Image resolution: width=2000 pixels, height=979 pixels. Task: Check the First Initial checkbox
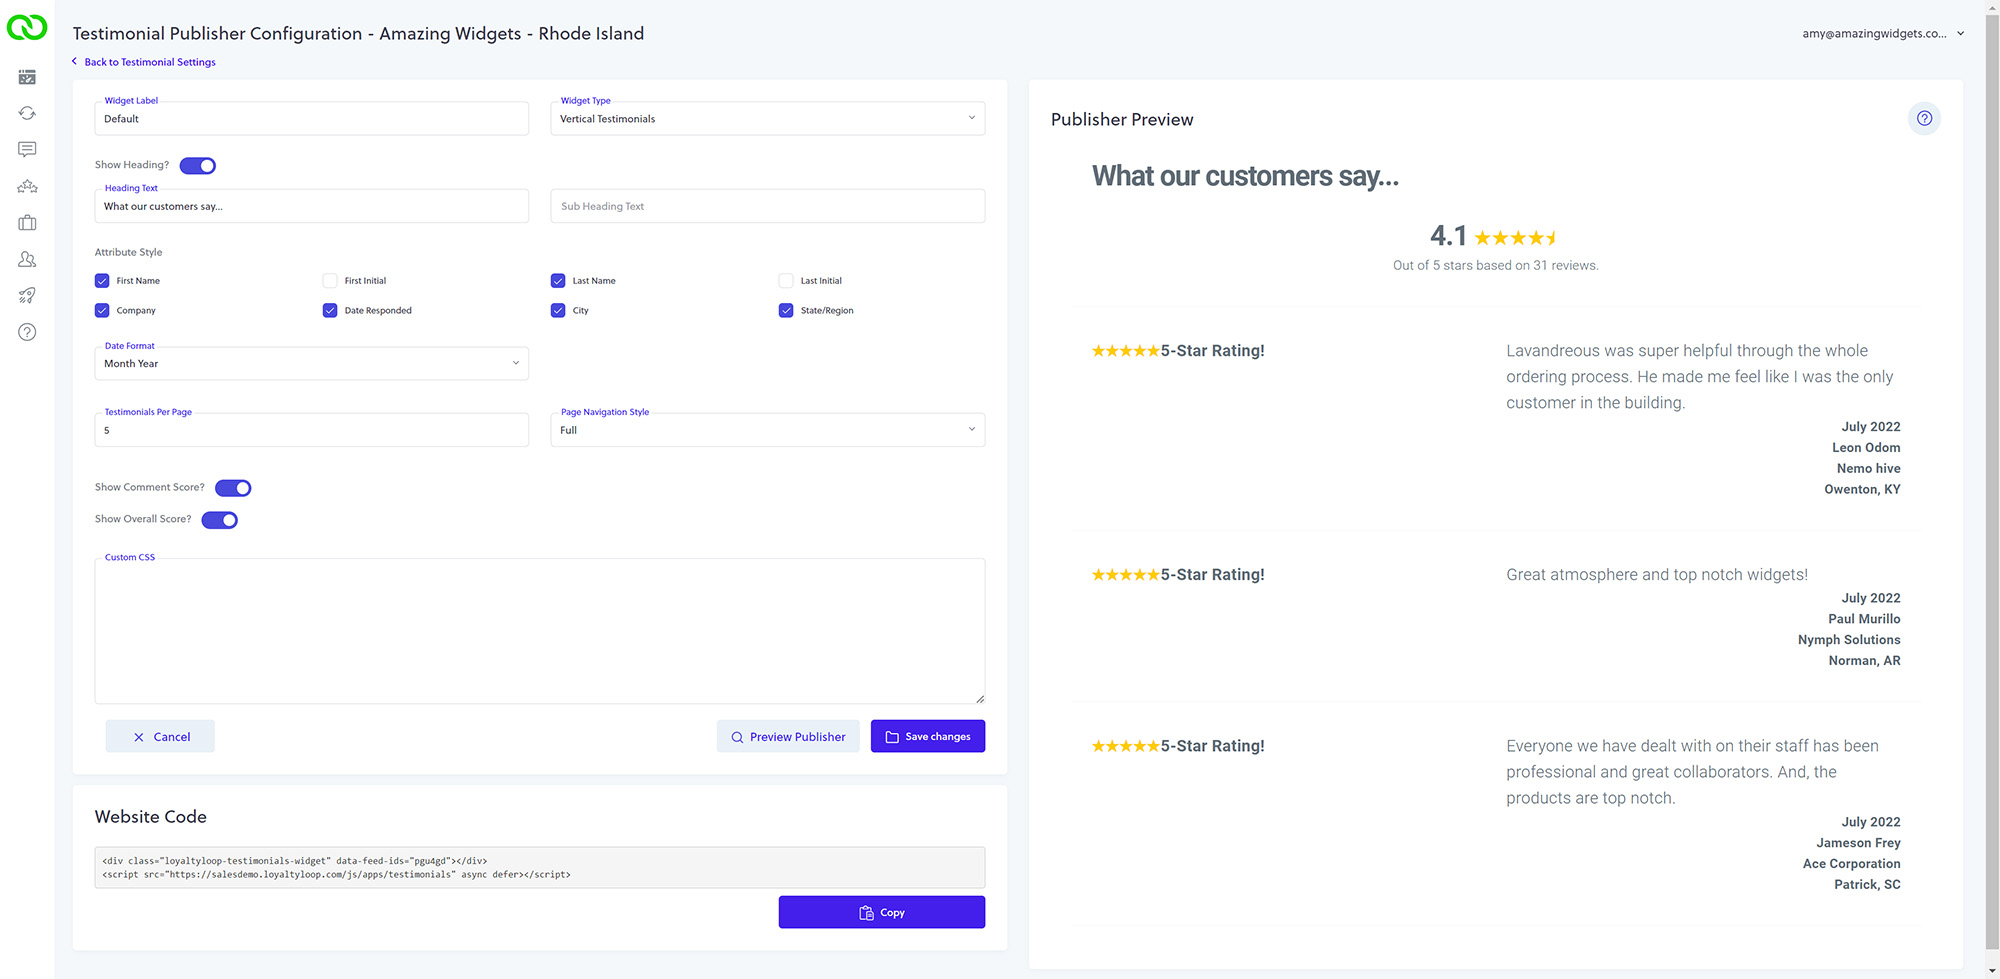pyautogui.click(x=330, y=281)
